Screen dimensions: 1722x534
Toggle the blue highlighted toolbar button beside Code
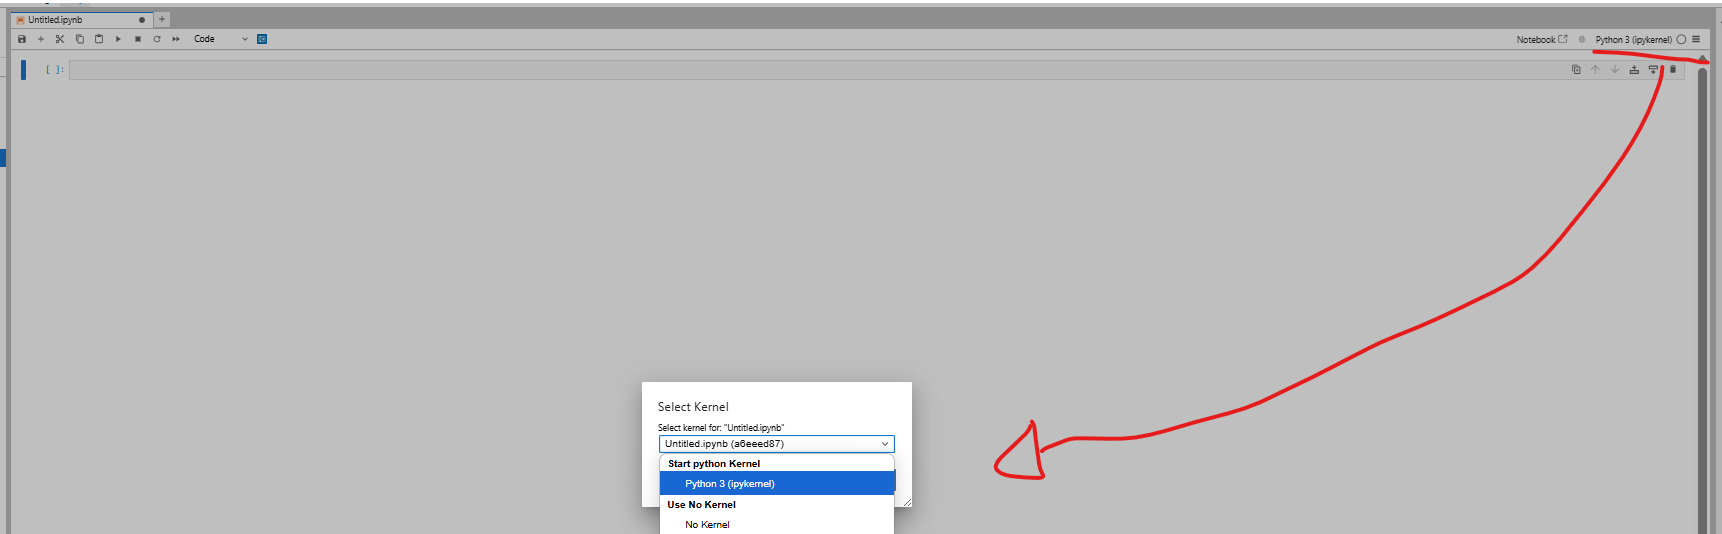(262, 39)
